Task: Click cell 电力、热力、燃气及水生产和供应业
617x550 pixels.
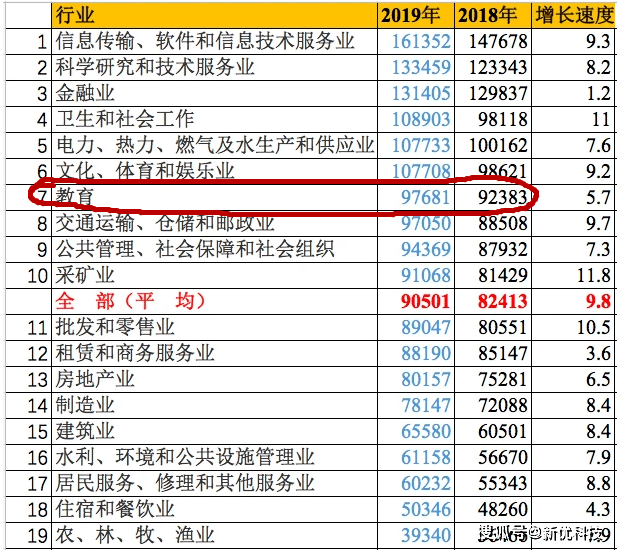Action: pos(214,146)
